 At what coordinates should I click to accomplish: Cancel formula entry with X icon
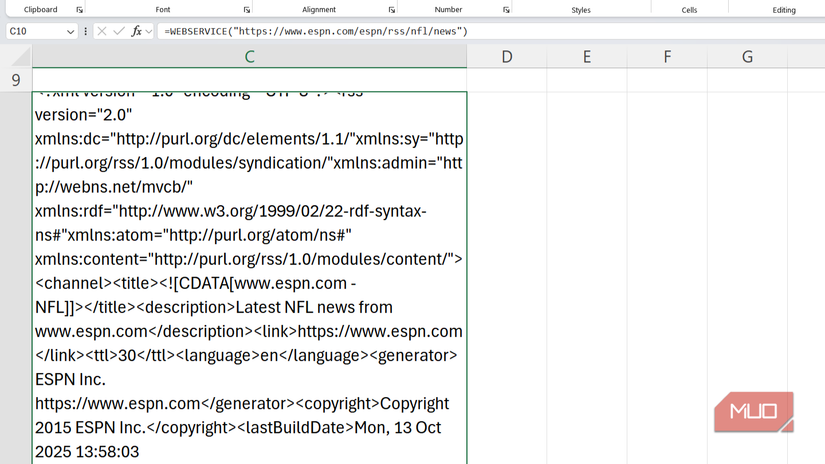coord(102,32)
